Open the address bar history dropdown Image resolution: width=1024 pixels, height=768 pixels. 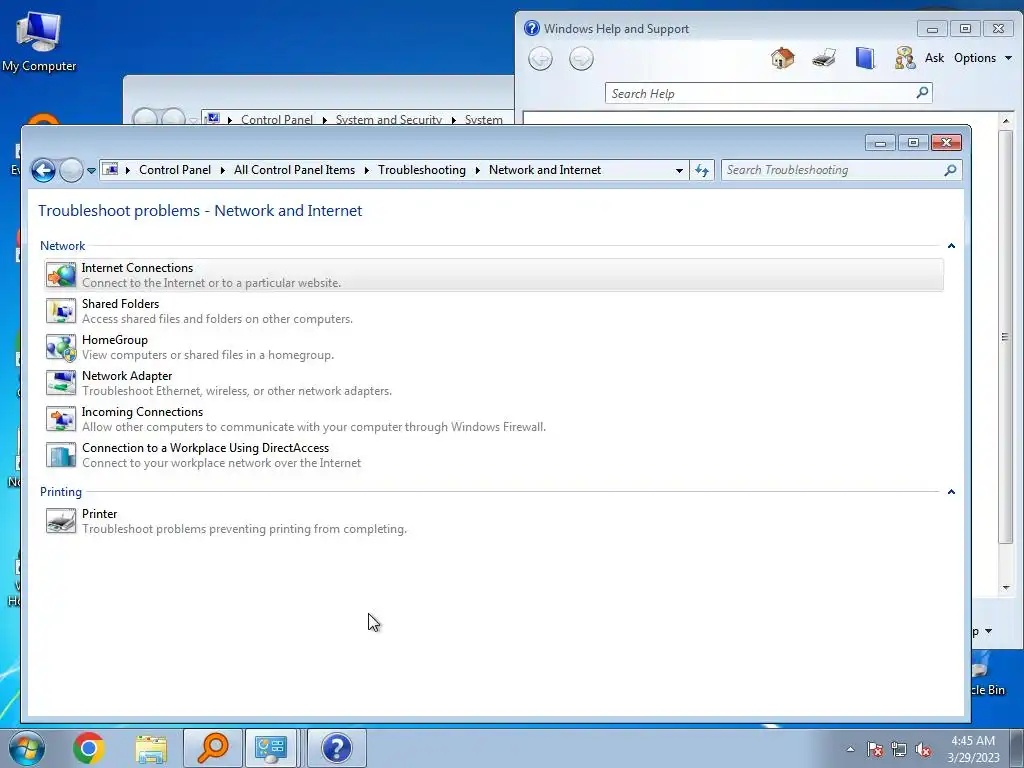coord(679,170)
